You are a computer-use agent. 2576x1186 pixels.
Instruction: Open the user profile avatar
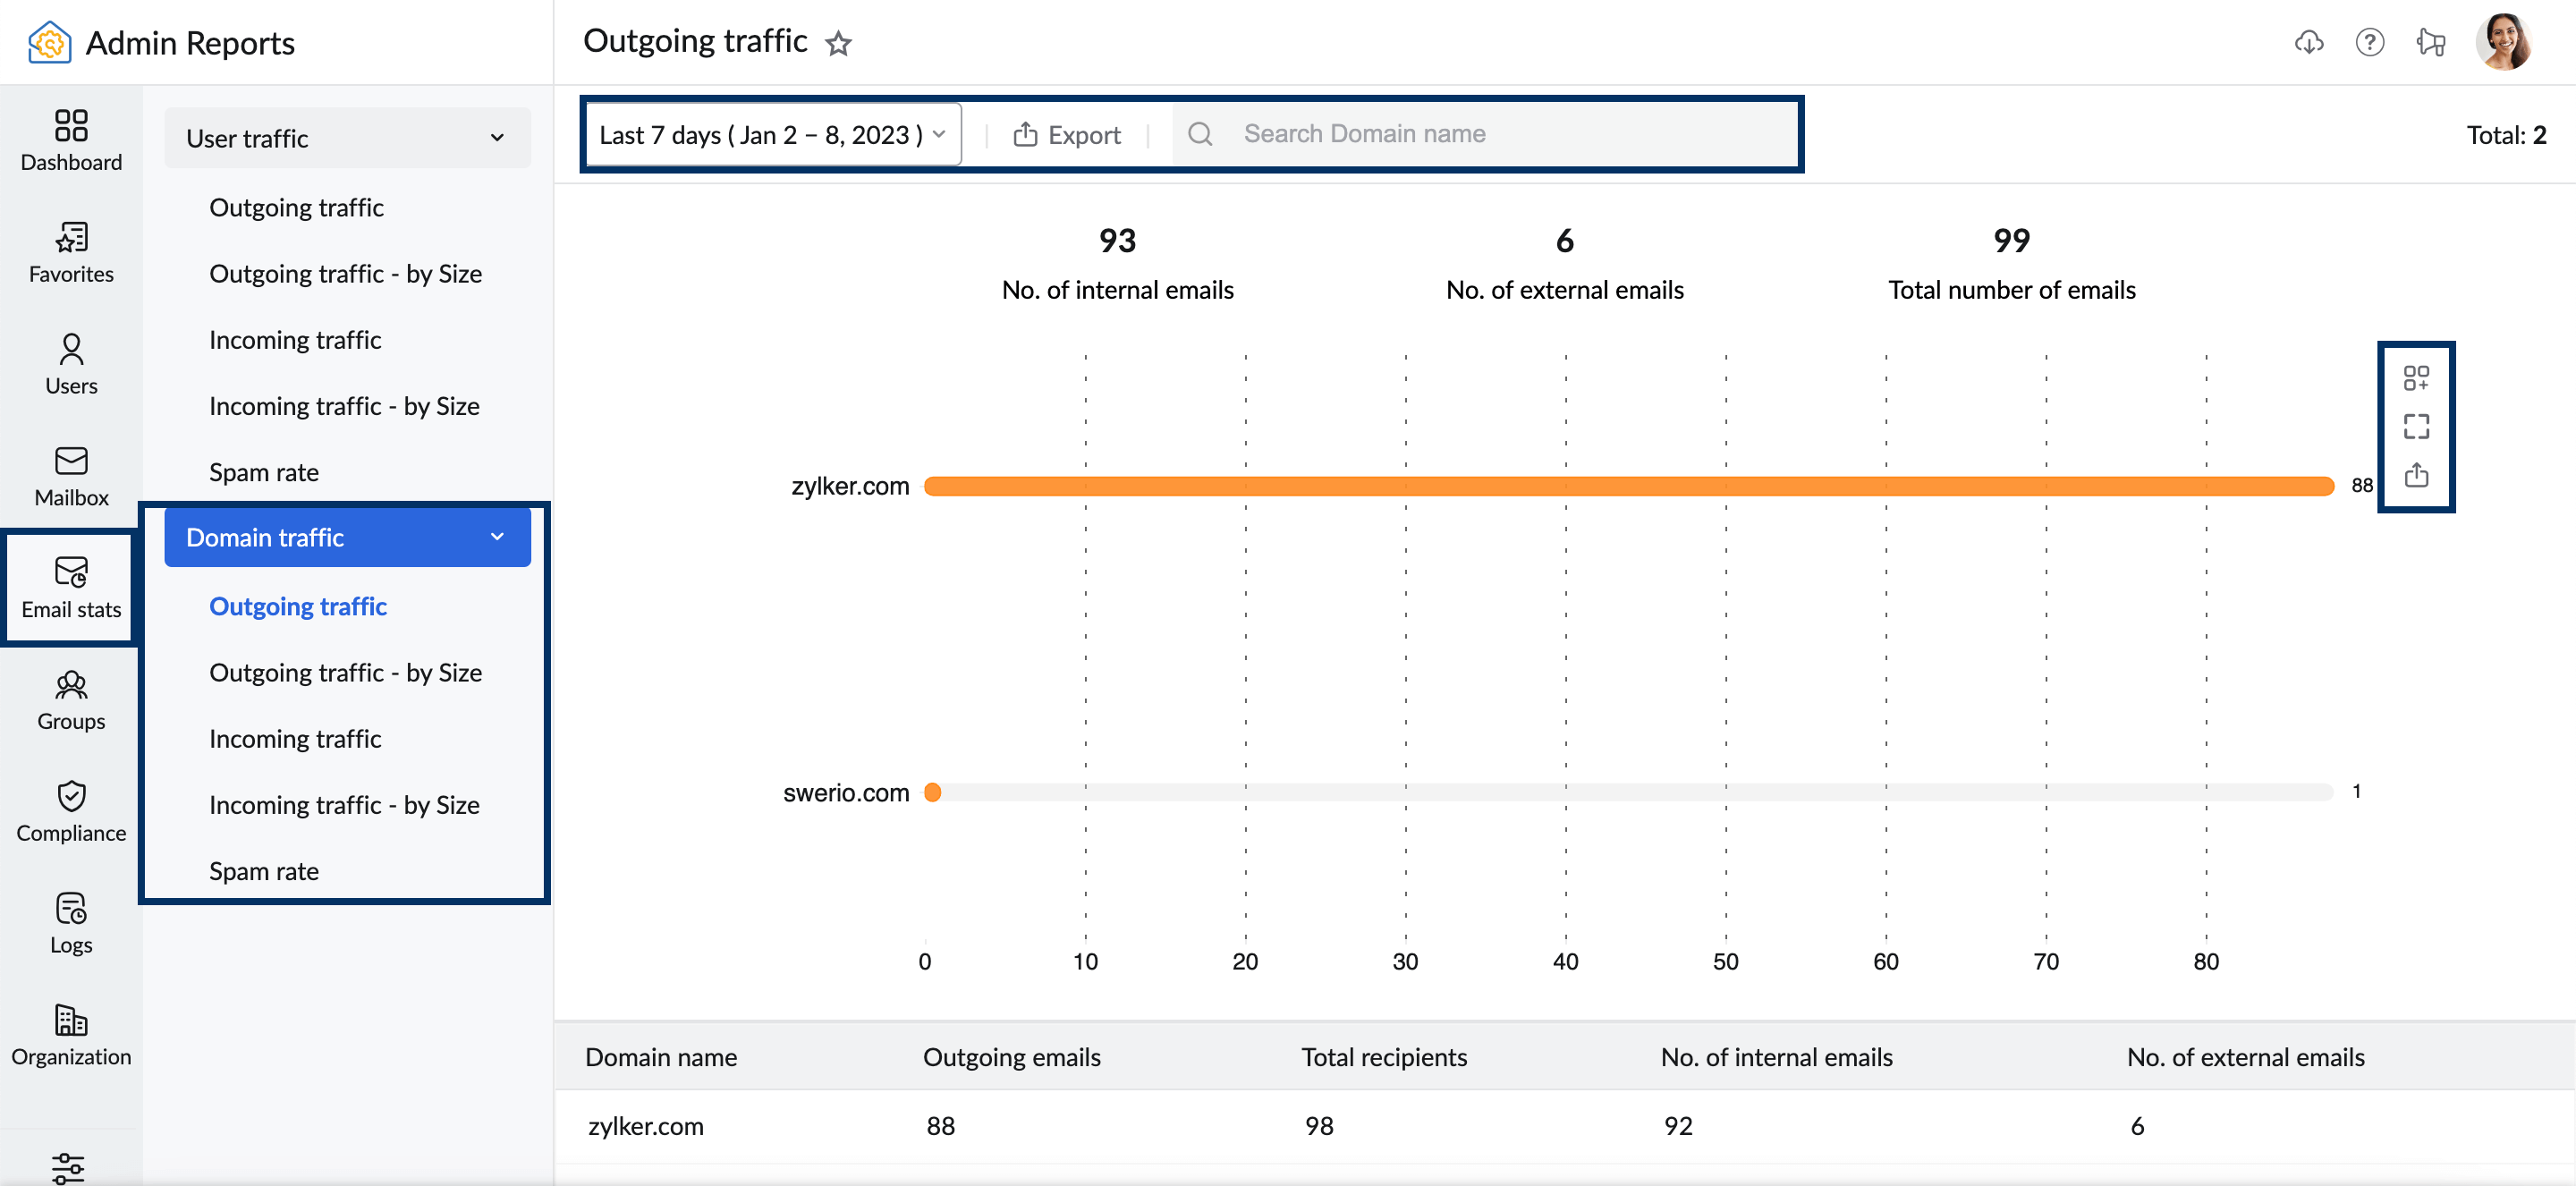coord(2503,43)
